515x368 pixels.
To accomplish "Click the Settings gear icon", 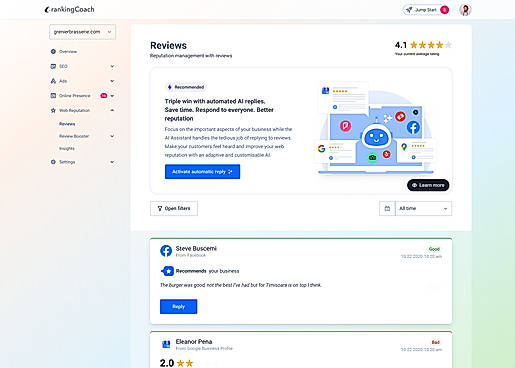I will point(53,162).
